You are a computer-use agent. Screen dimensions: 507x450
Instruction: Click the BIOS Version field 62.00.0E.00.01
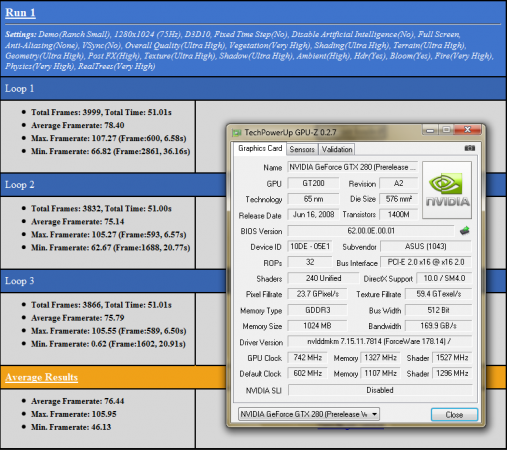(x=371, y=231)
